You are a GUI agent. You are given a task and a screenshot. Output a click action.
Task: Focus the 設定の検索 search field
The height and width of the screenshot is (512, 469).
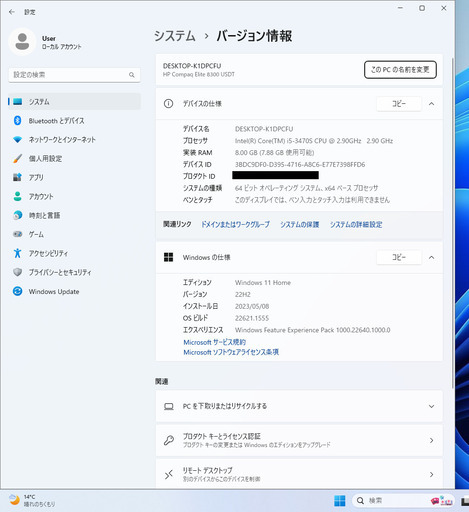coord(74,75)
